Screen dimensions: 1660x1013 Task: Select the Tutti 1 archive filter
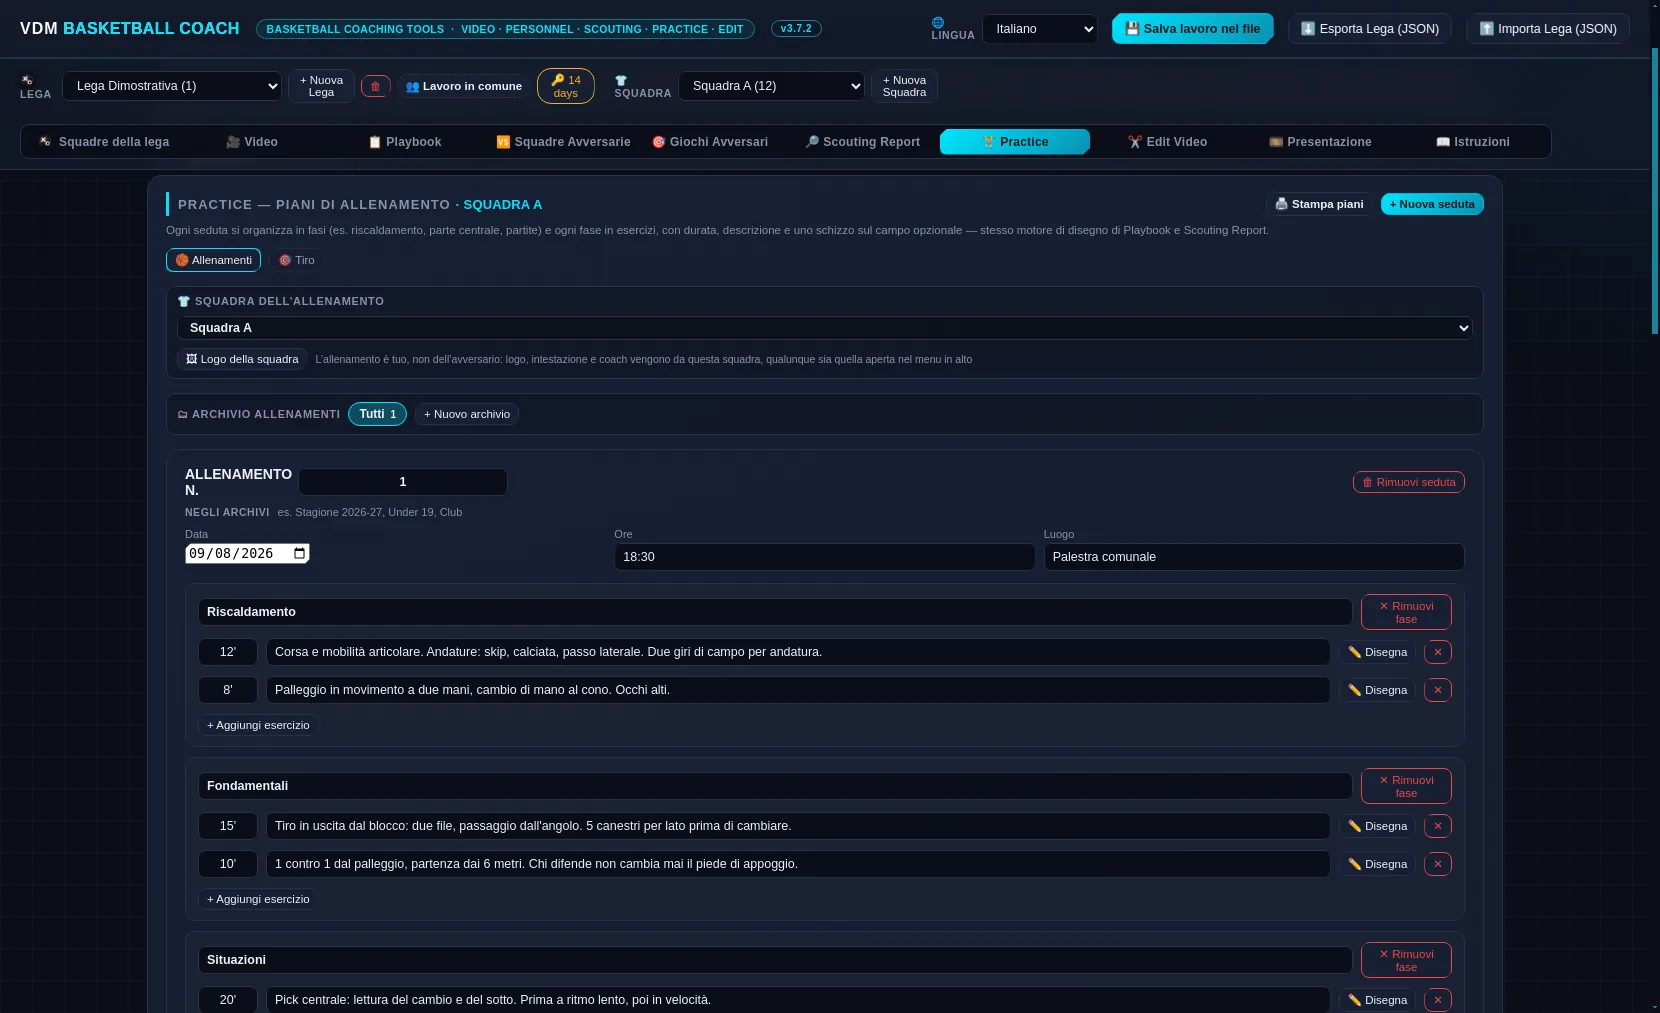click(x=377, y=414)
